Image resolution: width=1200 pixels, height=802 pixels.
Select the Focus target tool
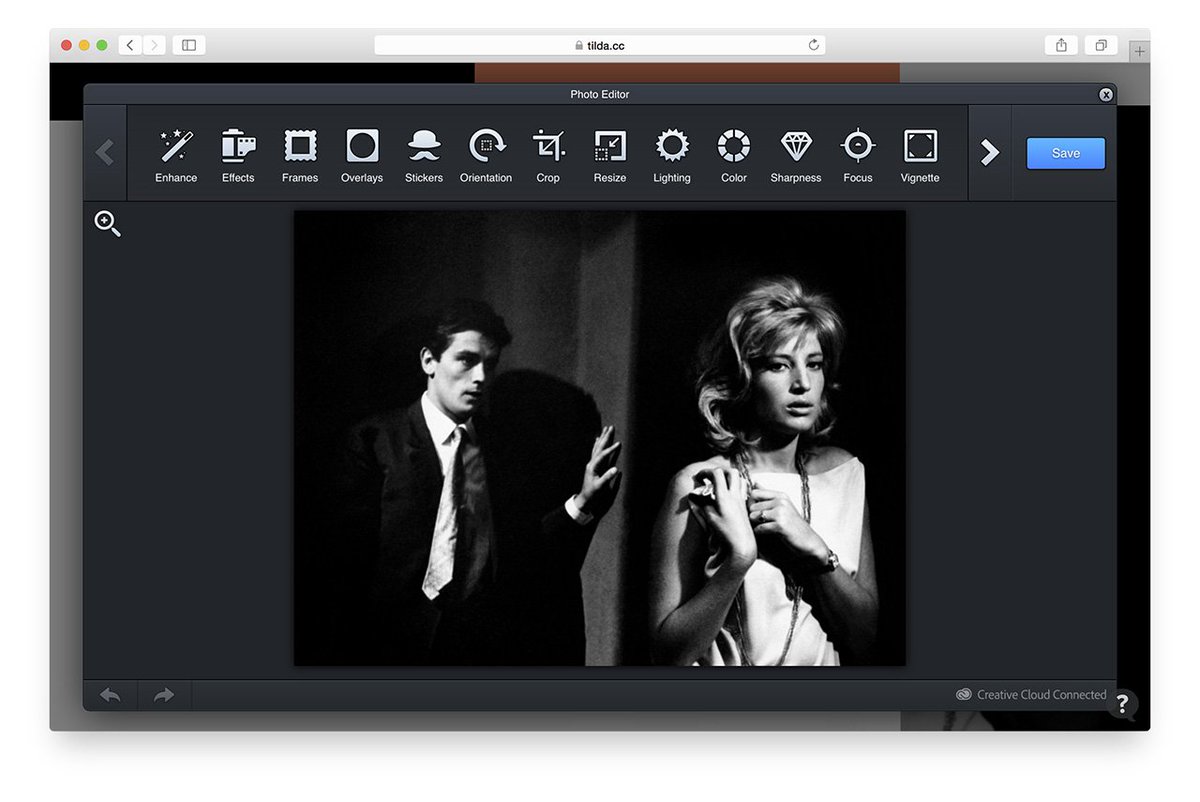point(858,155)
